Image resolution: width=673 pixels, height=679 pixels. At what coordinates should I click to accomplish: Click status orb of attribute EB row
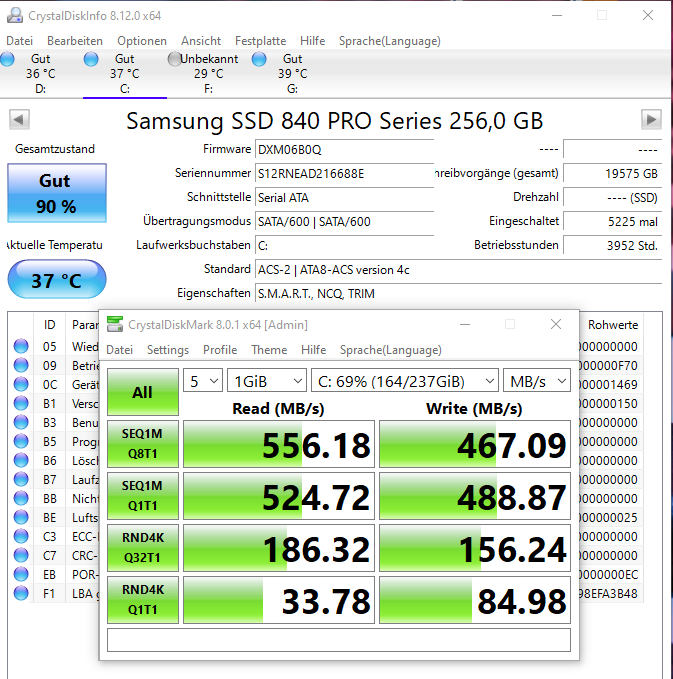point(21,574)
